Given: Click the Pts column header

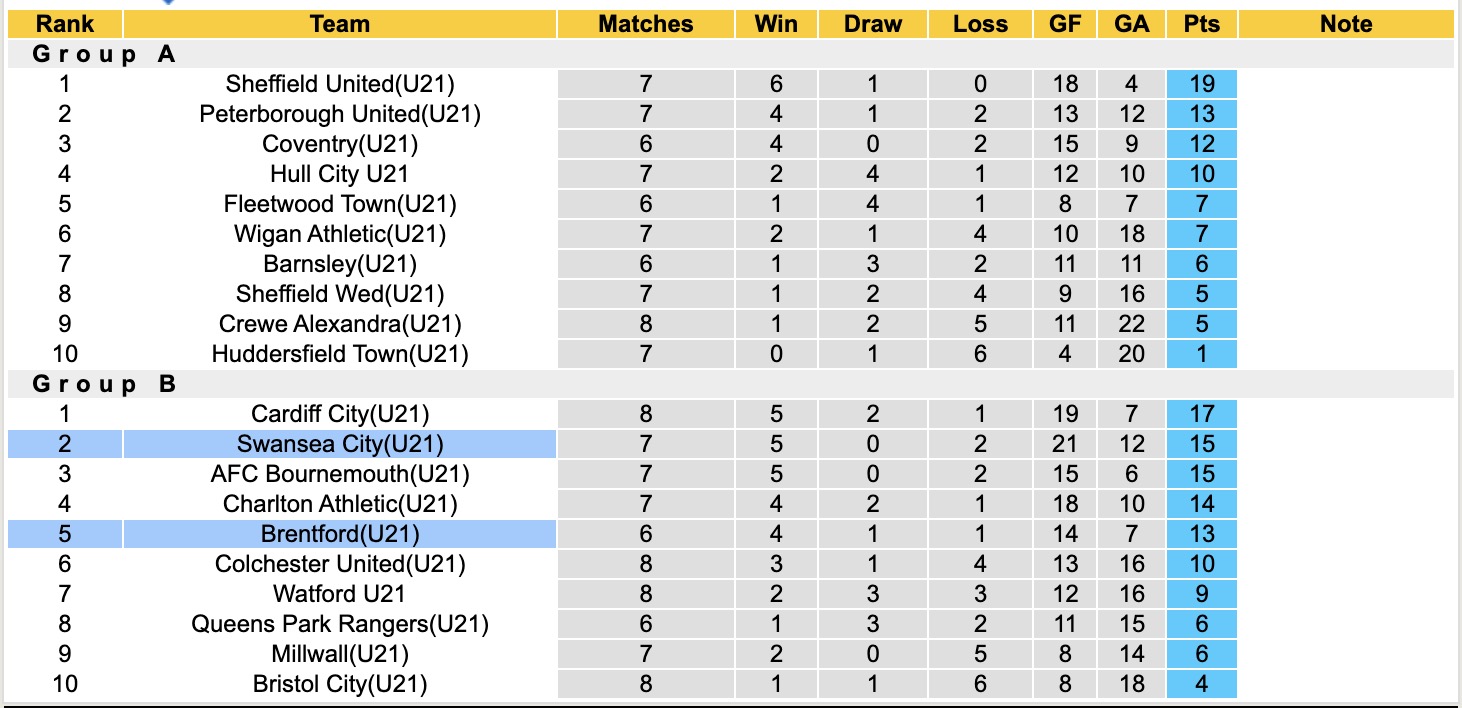Looking at the screenshot, I should point(1202,24).
